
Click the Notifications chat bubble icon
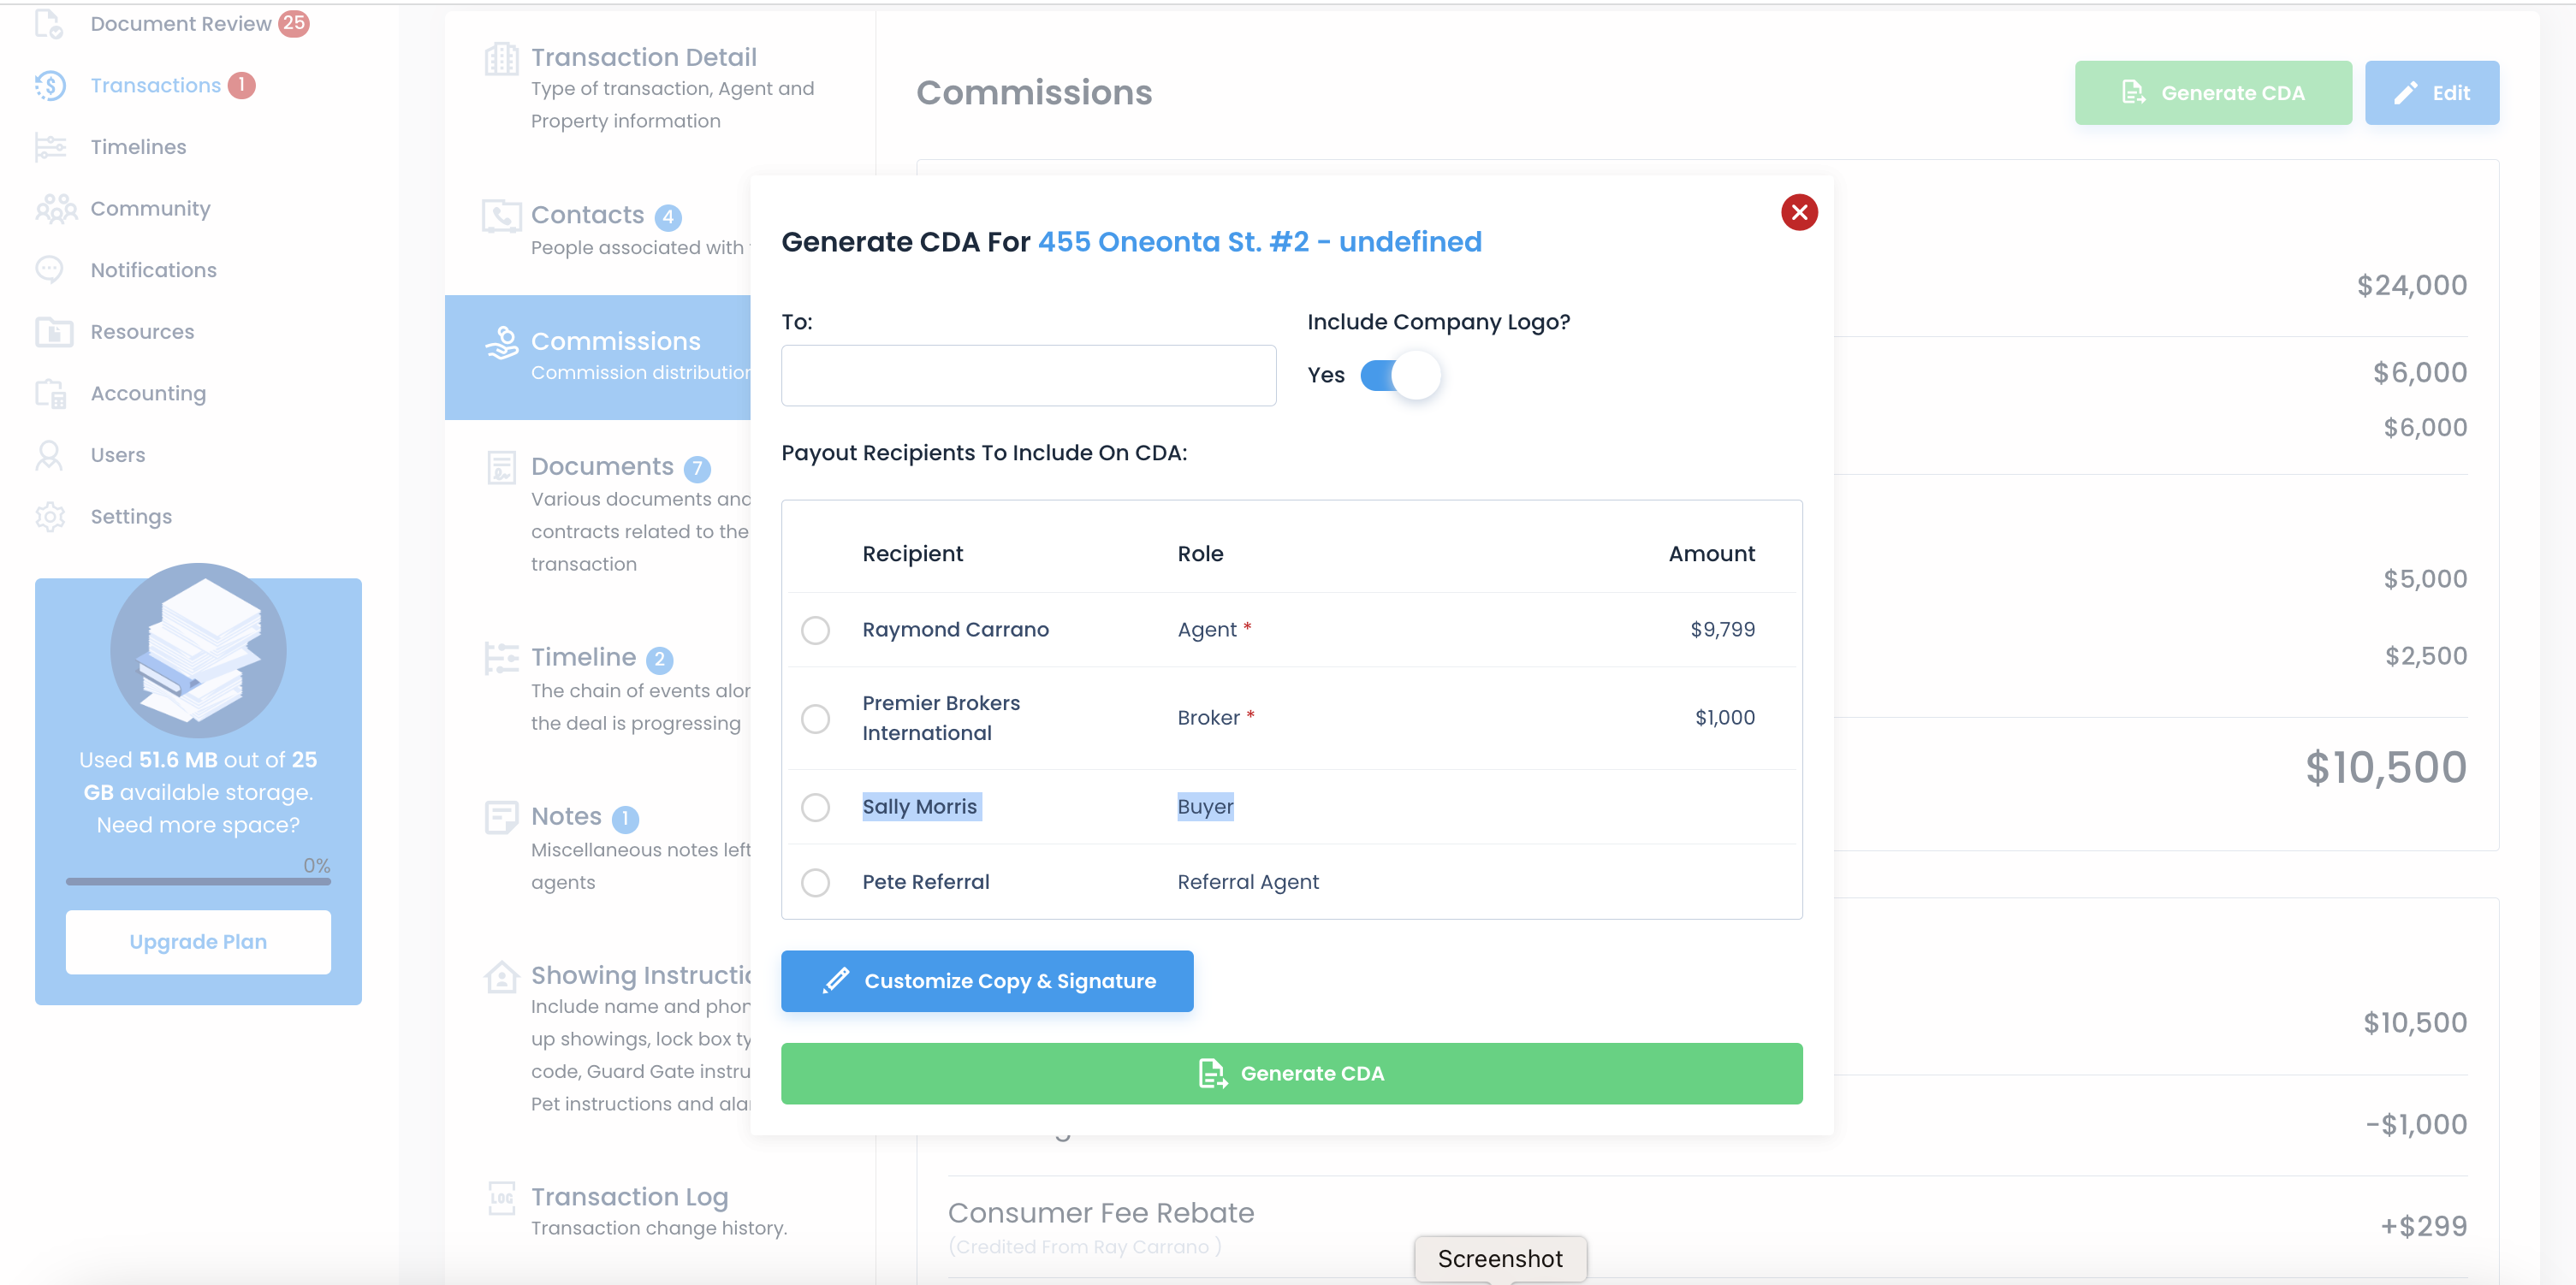(x=49, y=270)
